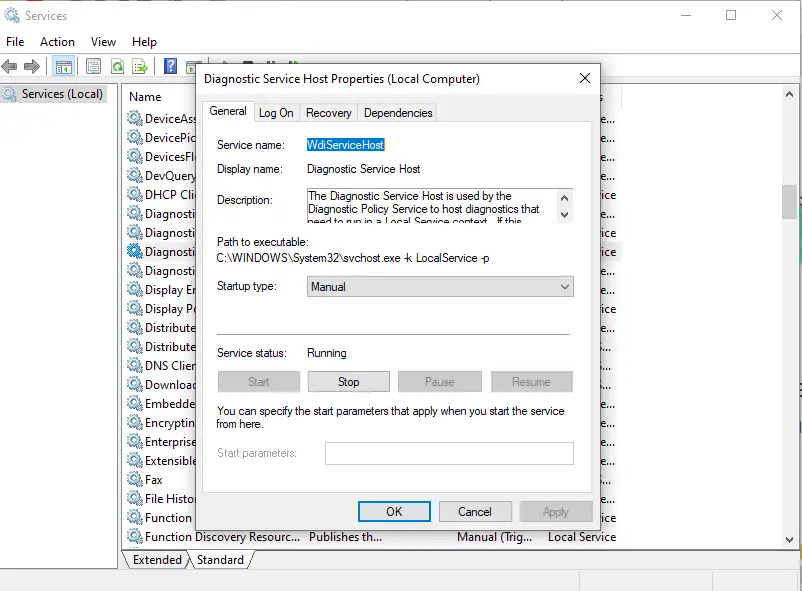The height and width of the screenshot is (591, 802).
Task: Close the Diagnostic Service Host Properties dialog
Action: pos(585,78)
